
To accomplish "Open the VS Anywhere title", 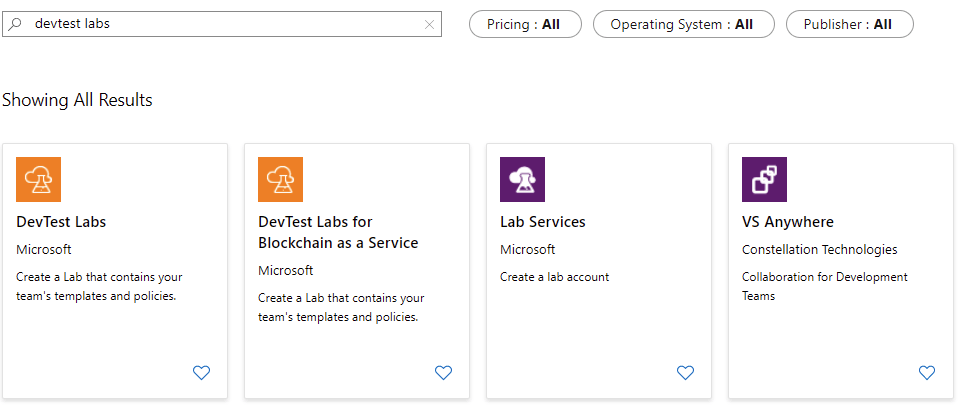I will 787,222.
